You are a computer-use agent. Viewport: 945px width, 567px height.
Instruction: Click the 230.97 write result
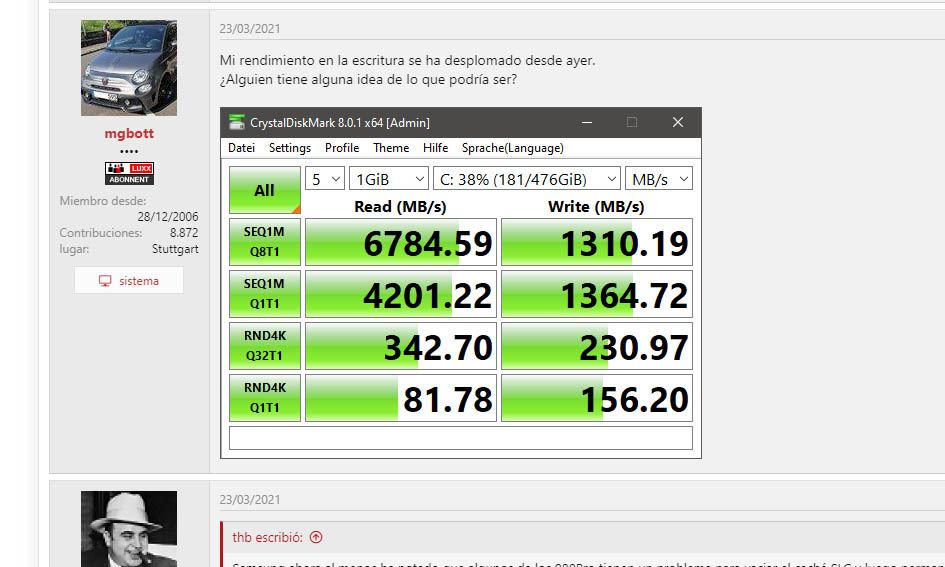click(597, 346)
